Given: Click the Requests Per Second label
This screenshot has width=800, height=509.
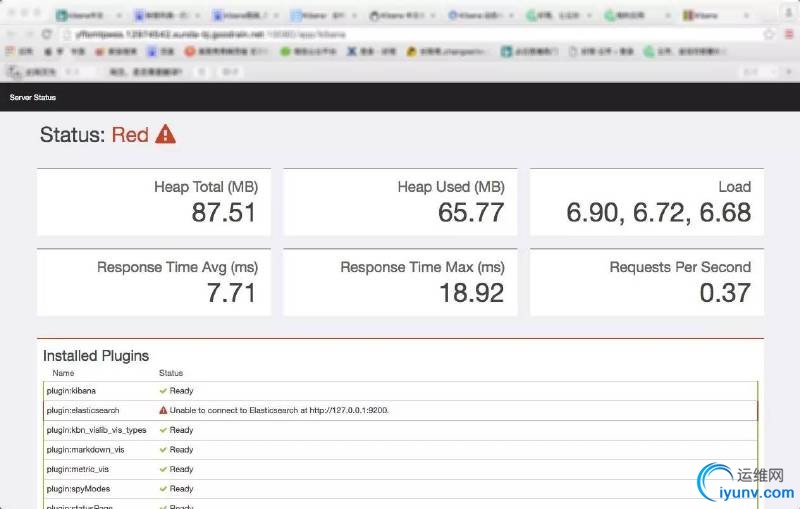Looking at the screenshot, I should [x=680, y=267].
